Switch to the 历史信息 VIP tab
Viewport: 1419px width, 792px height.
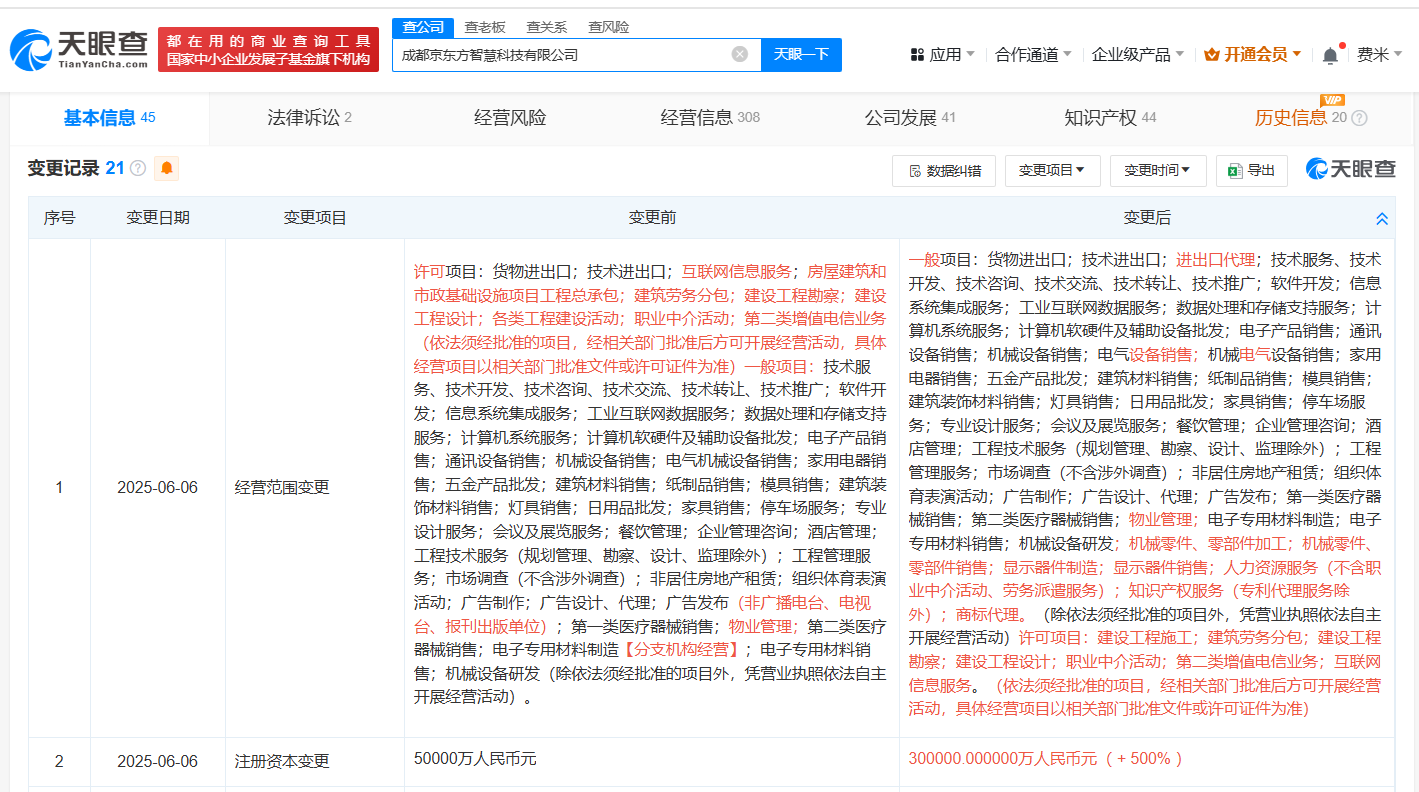1310,118
